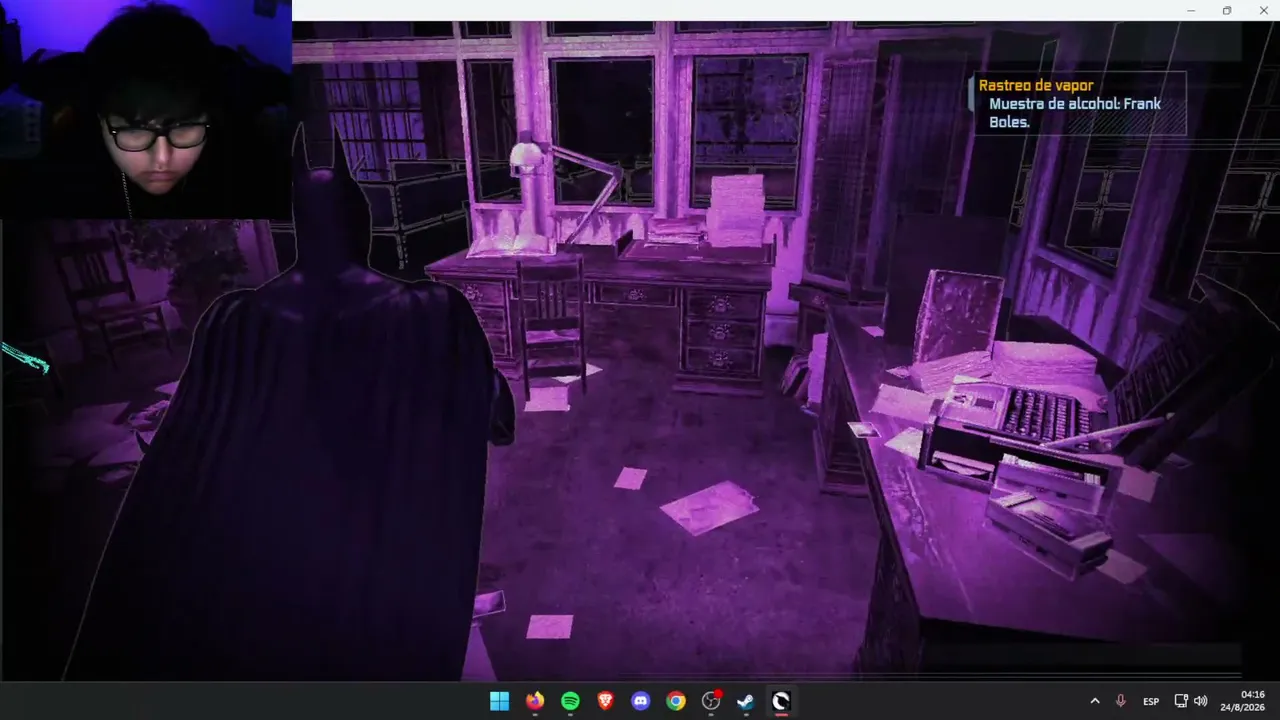Minimize the game window

[x=1191, y=10]
